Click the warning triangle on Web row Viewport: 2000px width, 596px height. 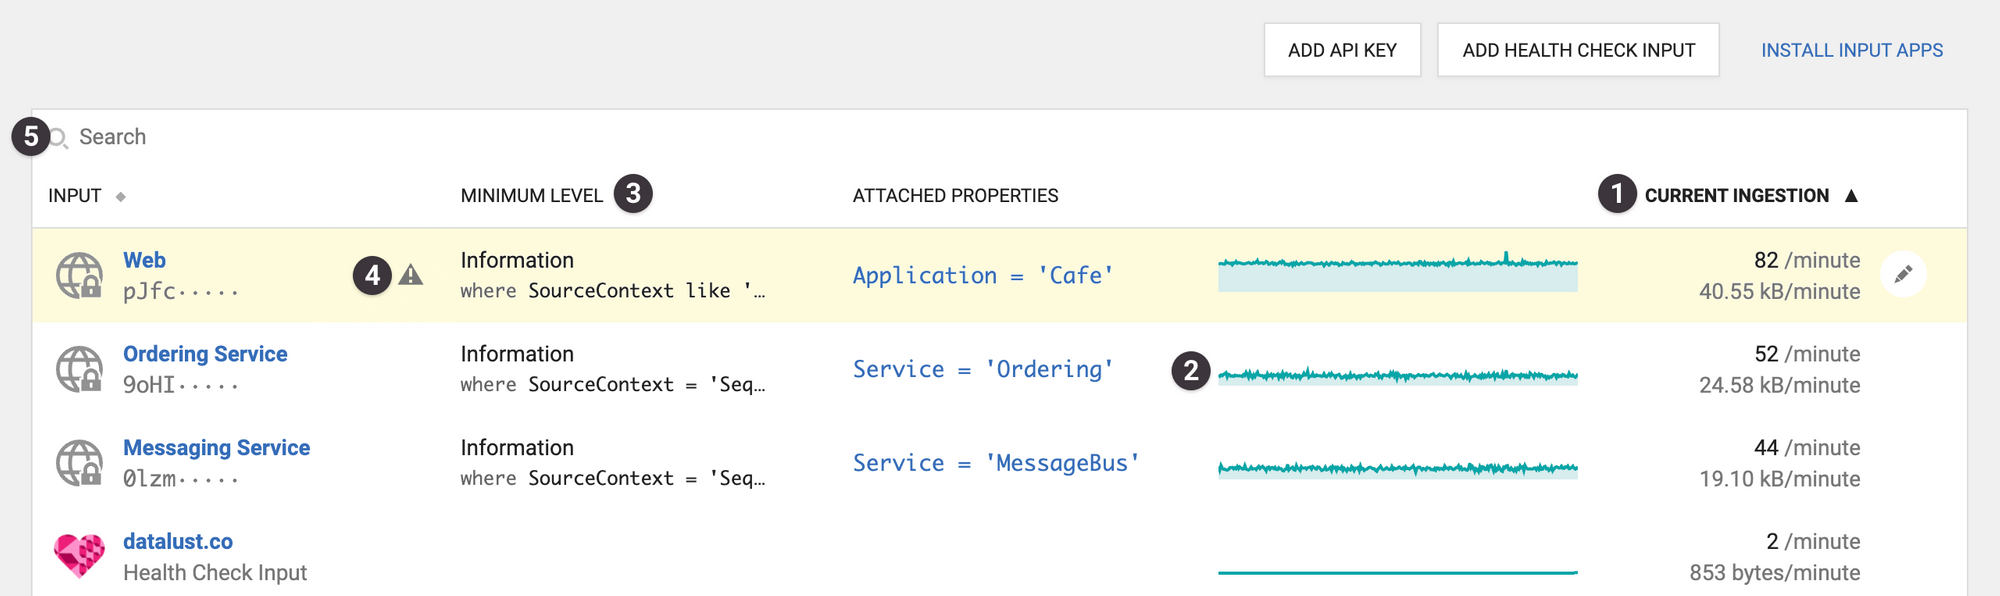coord(411,275)
